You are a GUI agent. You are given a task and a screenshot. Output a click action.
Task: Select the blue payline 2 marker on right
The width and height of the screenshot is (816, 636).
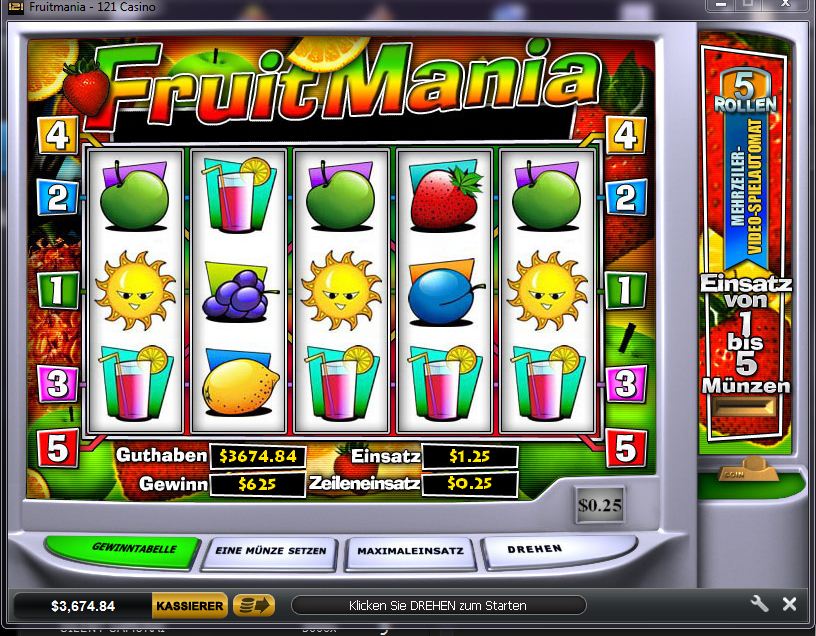[x=626, y=197]
